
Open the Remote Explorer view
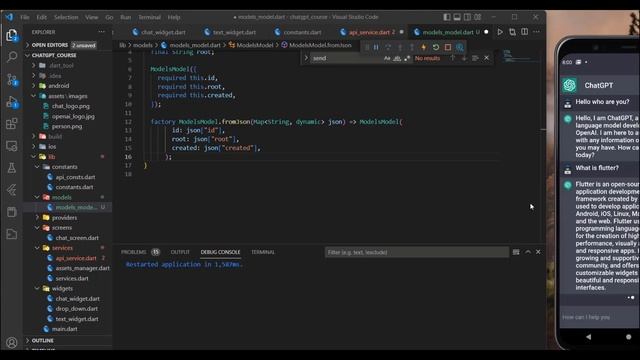point(11,146)
